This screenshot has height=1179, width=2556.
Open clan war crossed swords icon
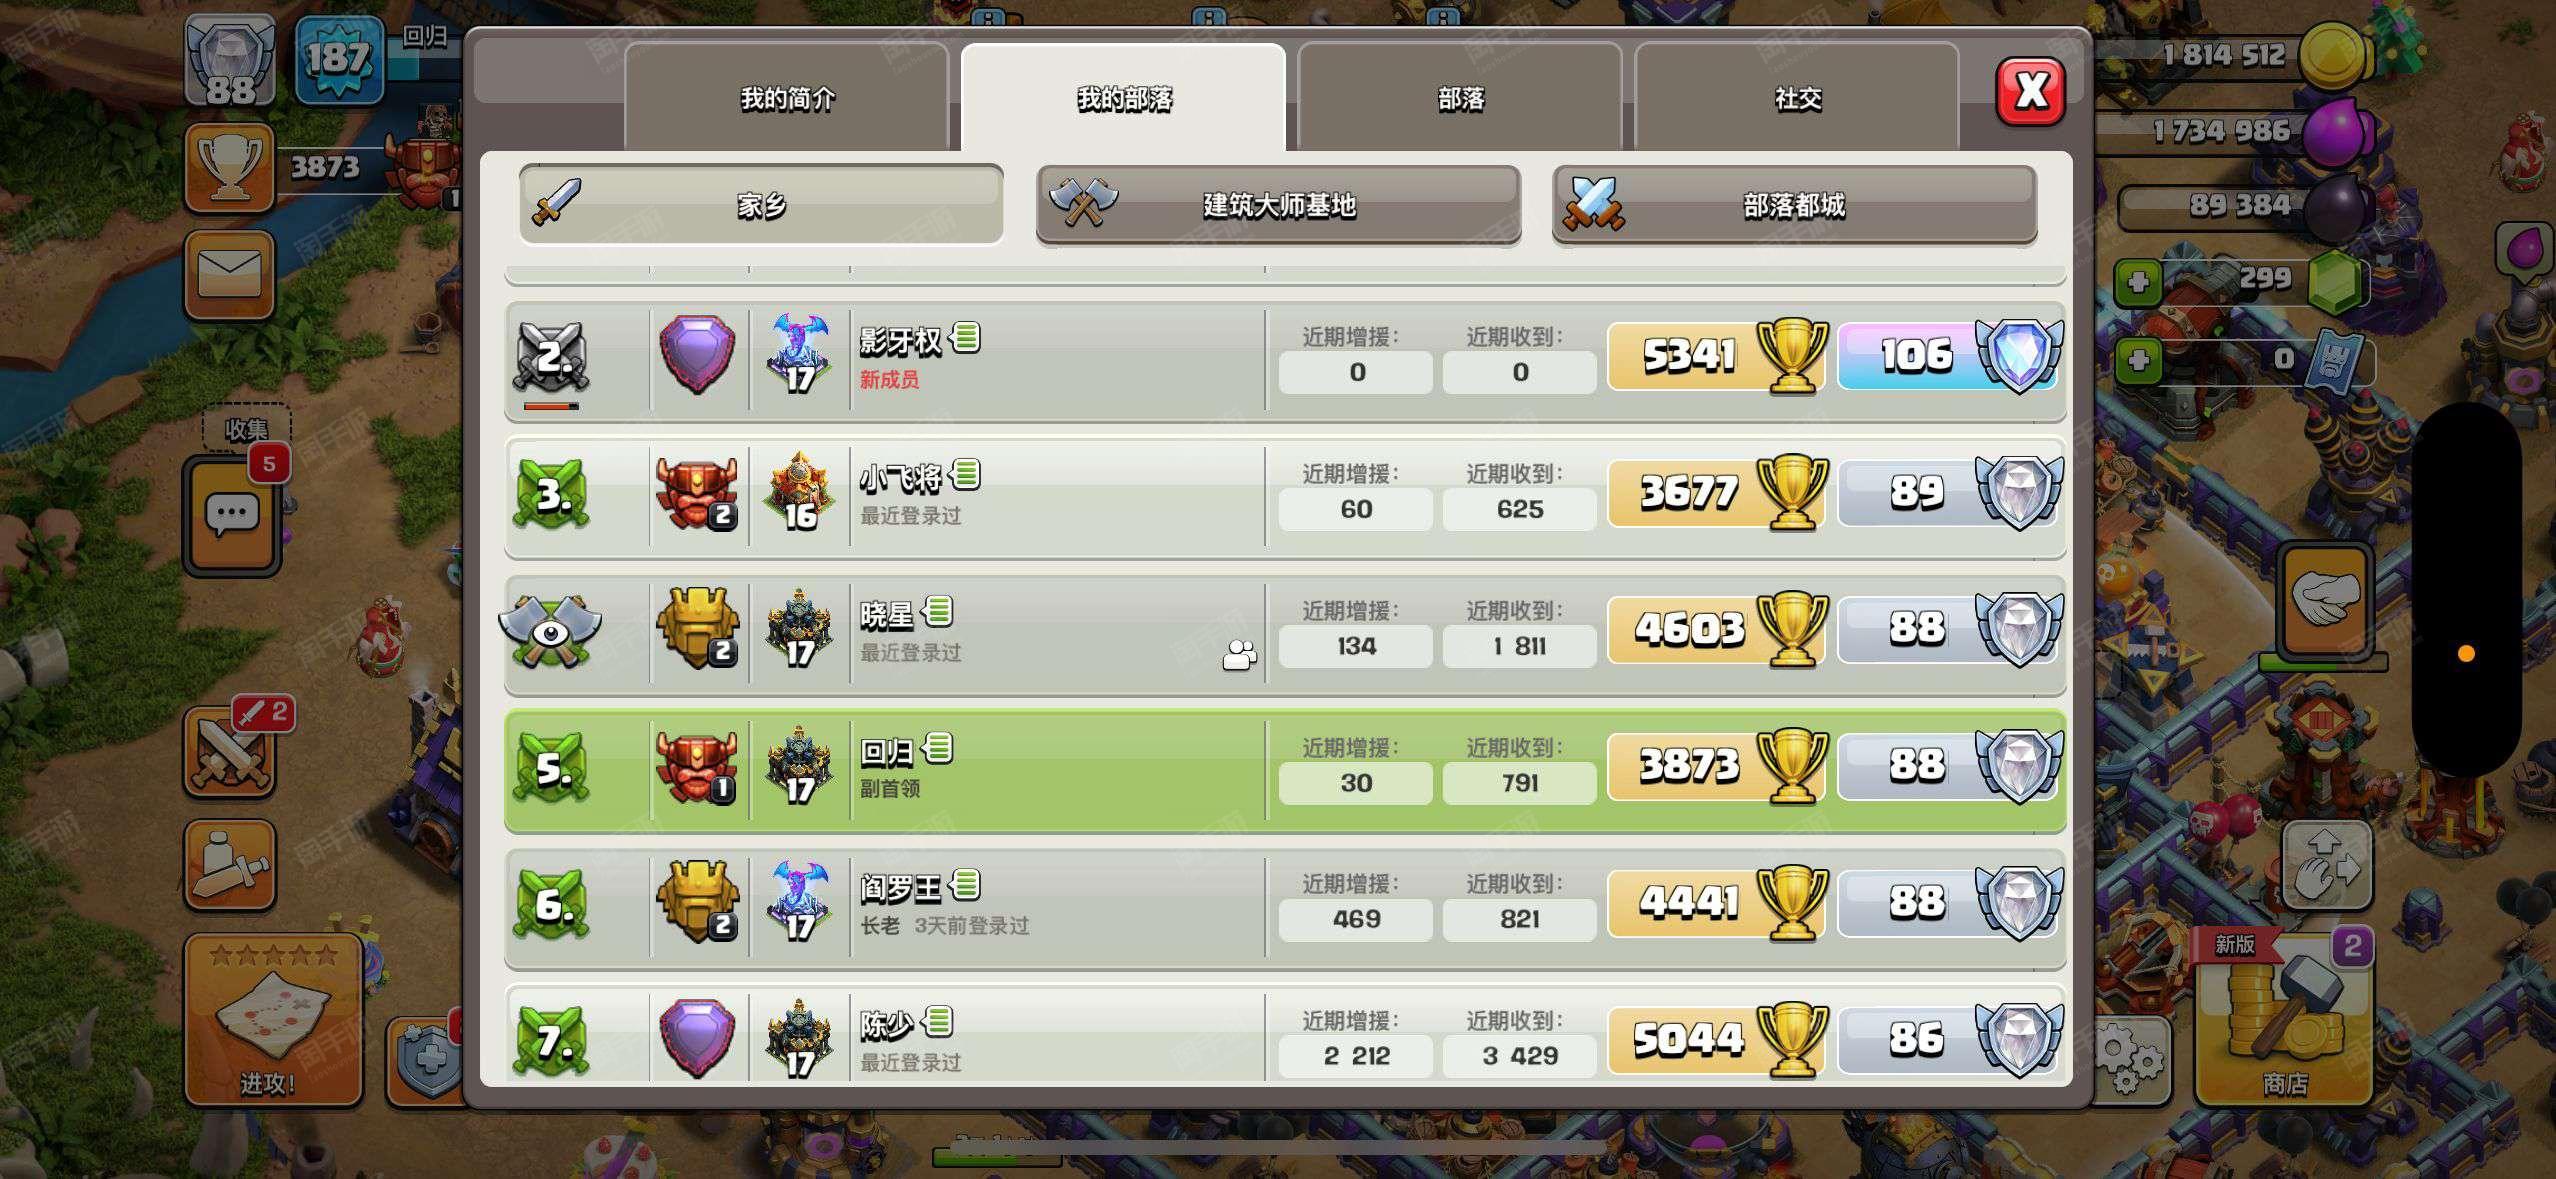tap(229, 753)
